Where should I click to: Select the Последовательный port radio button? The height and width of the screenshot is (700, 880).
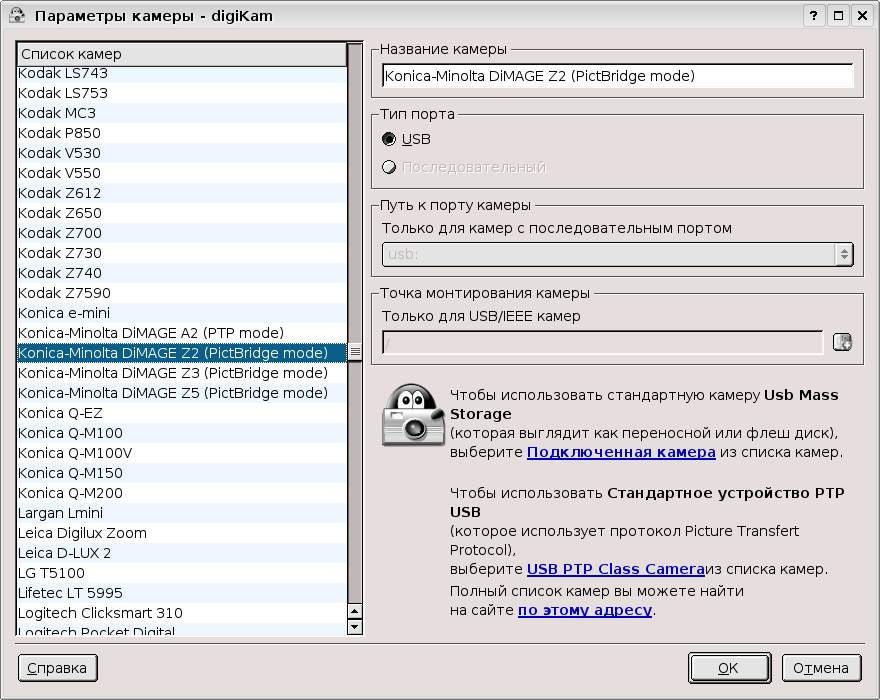(x=389, y=167)
